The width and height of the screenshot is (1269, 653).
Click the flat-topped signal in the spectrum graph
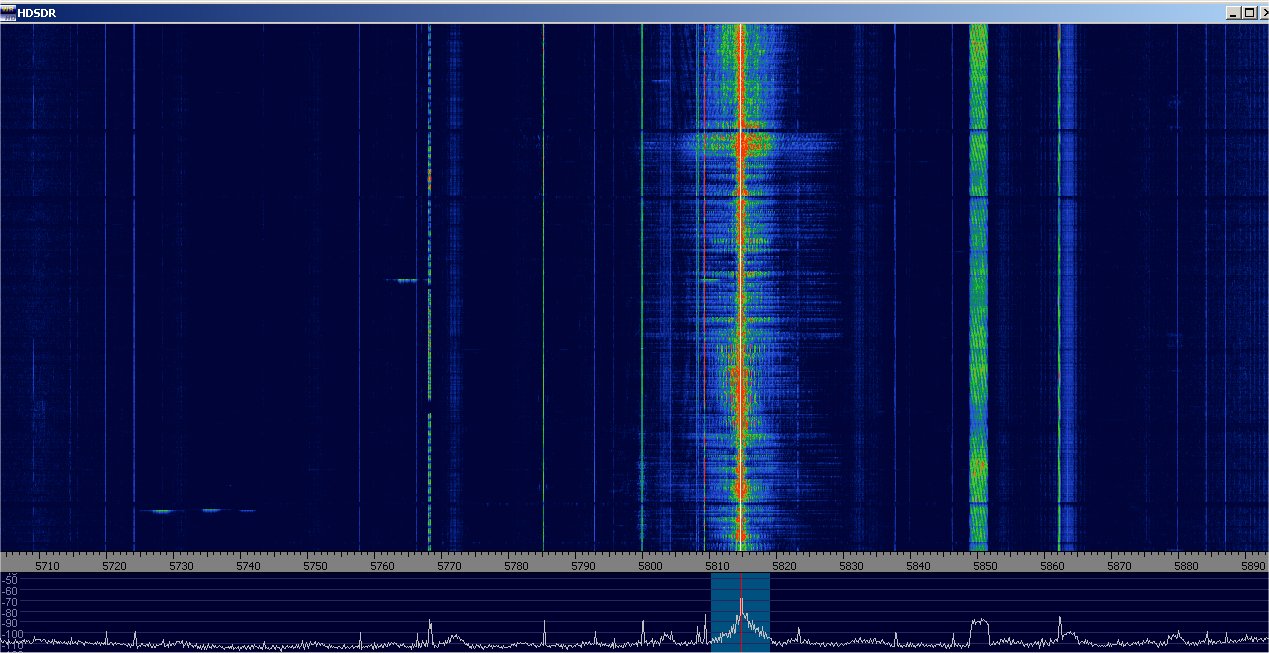(979, 622)
